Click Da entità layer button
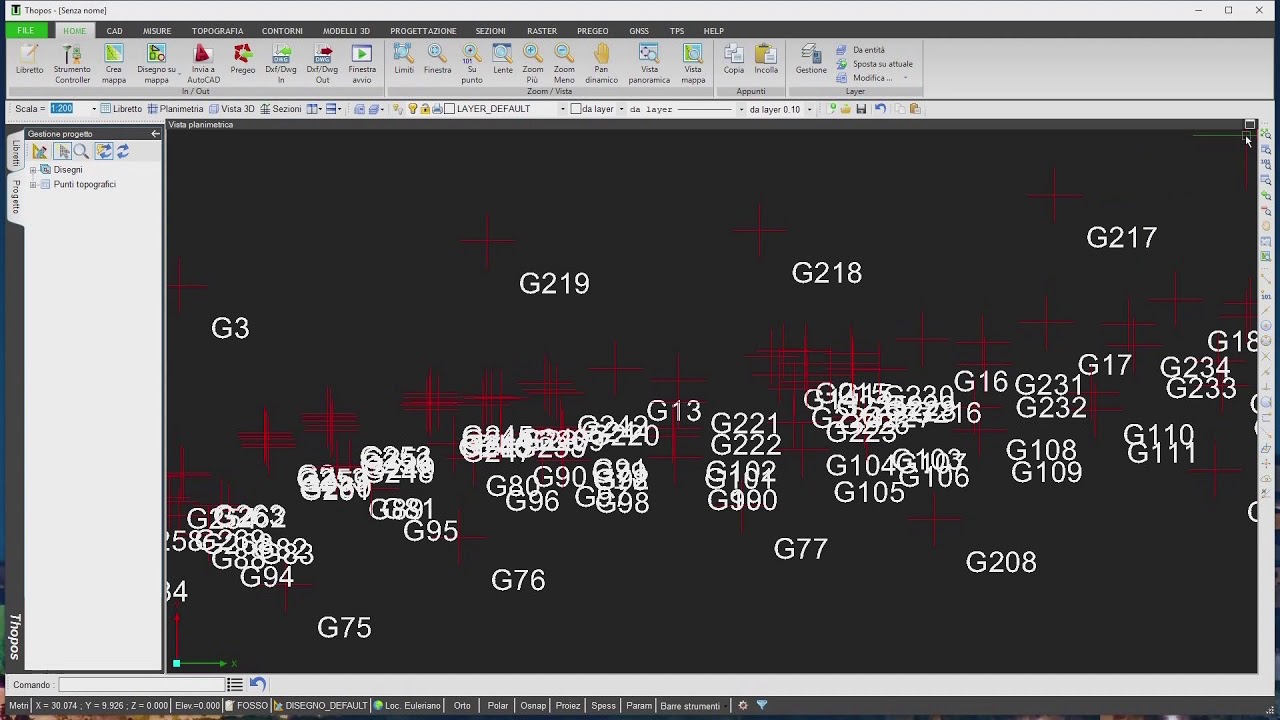 861,50
